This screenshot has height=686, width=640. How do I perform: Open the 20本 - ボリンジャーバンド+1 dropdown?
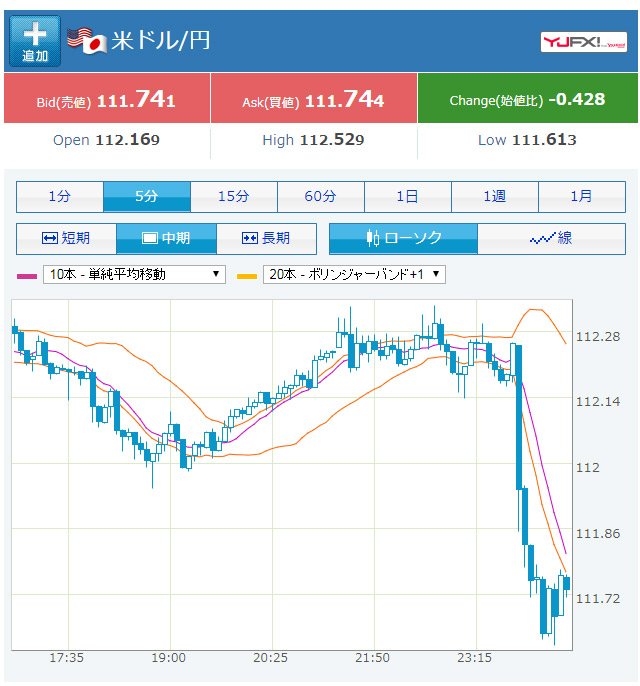[354, 274]
